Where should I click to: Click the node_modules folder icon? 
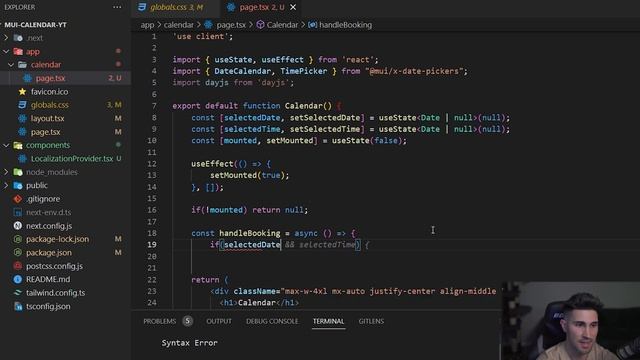tap(18, 172)
